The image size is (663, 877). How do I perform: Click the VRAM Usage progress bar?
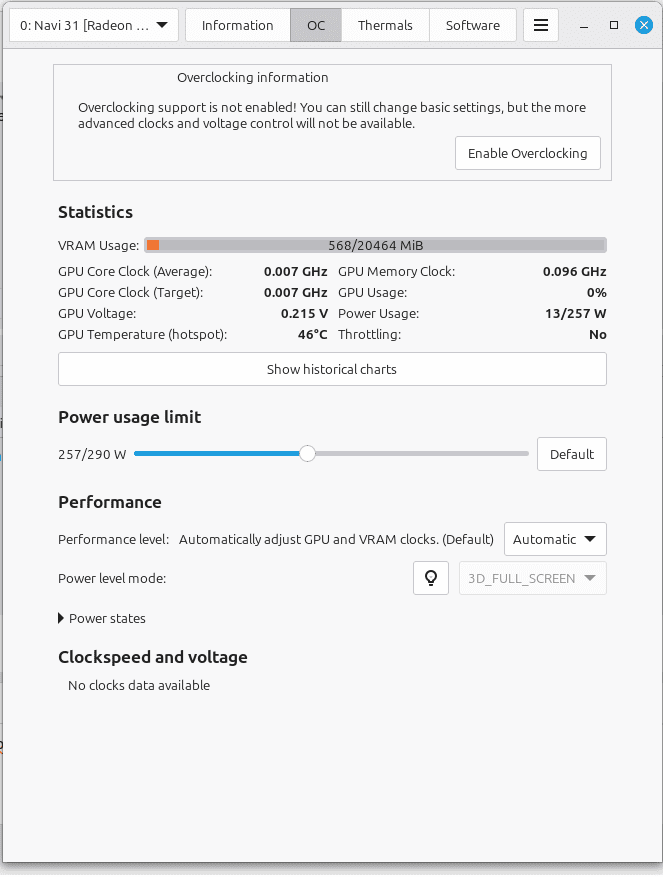(375, 245)
